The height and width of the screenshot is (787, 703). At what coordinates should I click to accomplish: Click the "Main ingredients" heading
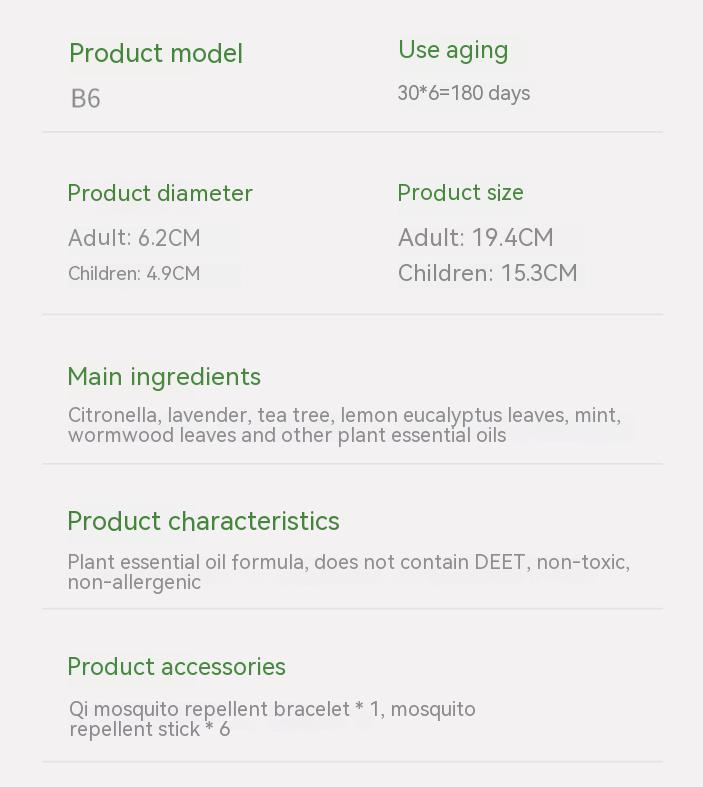coord(164,377)
